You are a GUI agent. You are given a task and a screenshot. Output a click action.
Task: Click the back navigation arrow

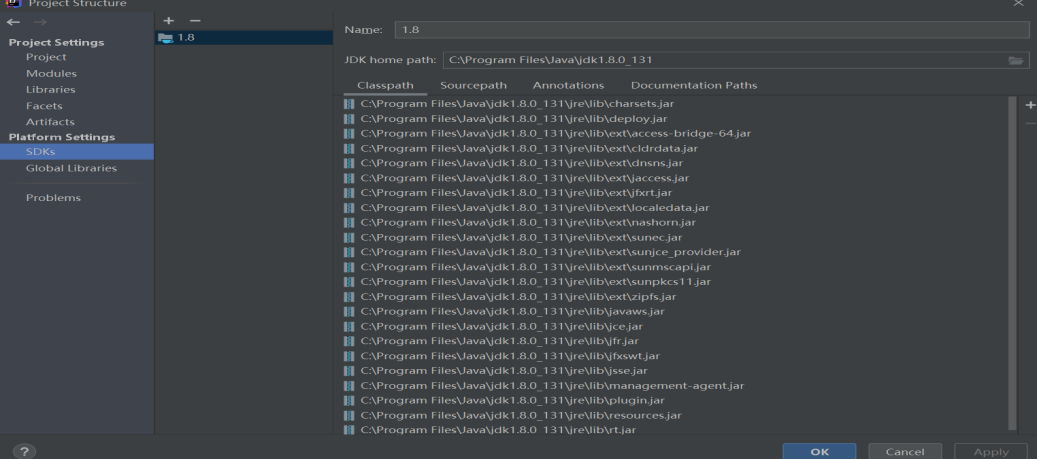[13, 20]
